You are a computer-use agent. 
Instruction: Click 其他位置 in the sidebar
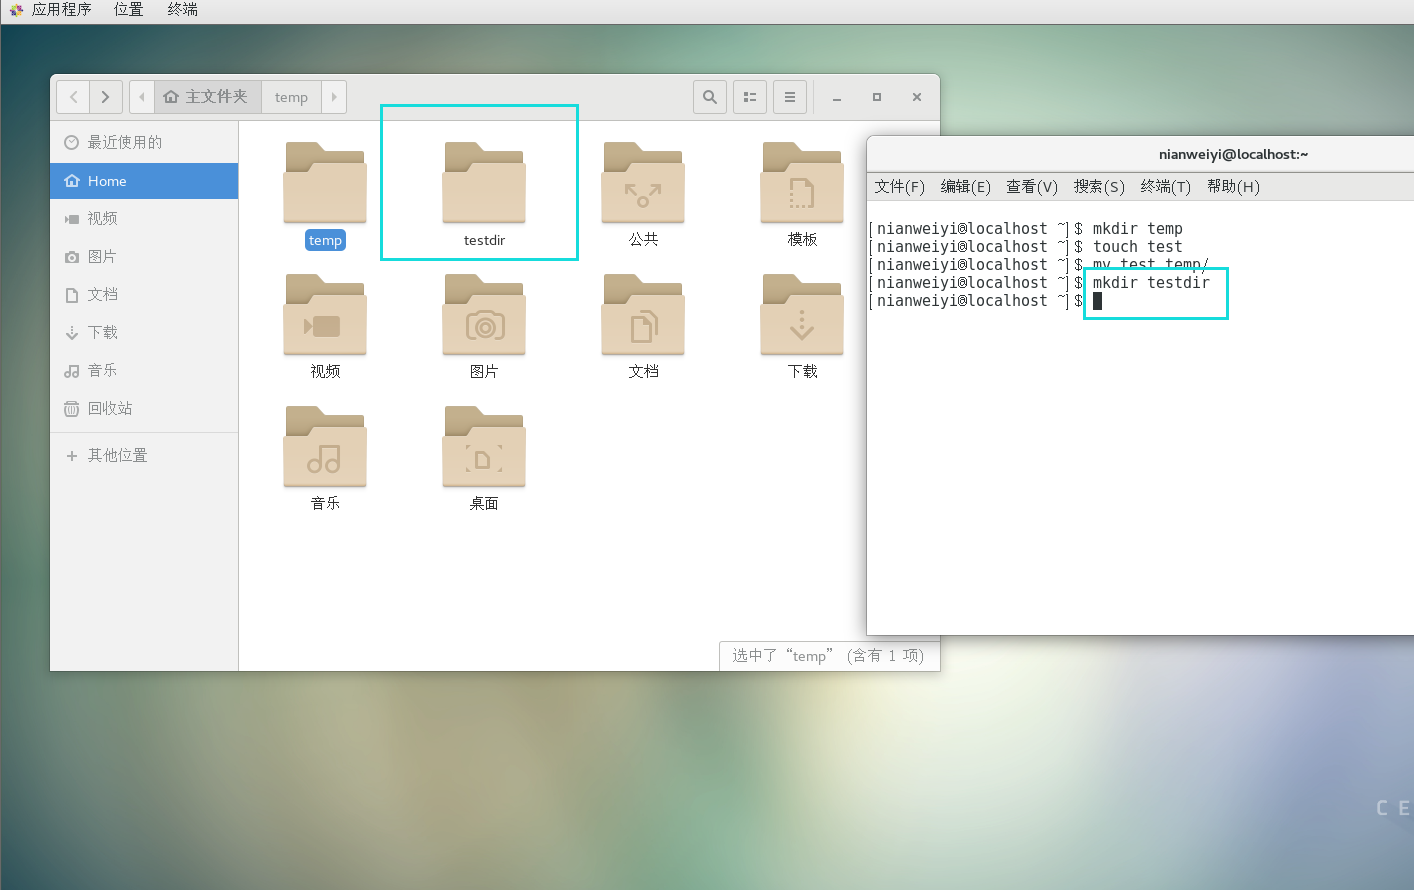(144, 455)
